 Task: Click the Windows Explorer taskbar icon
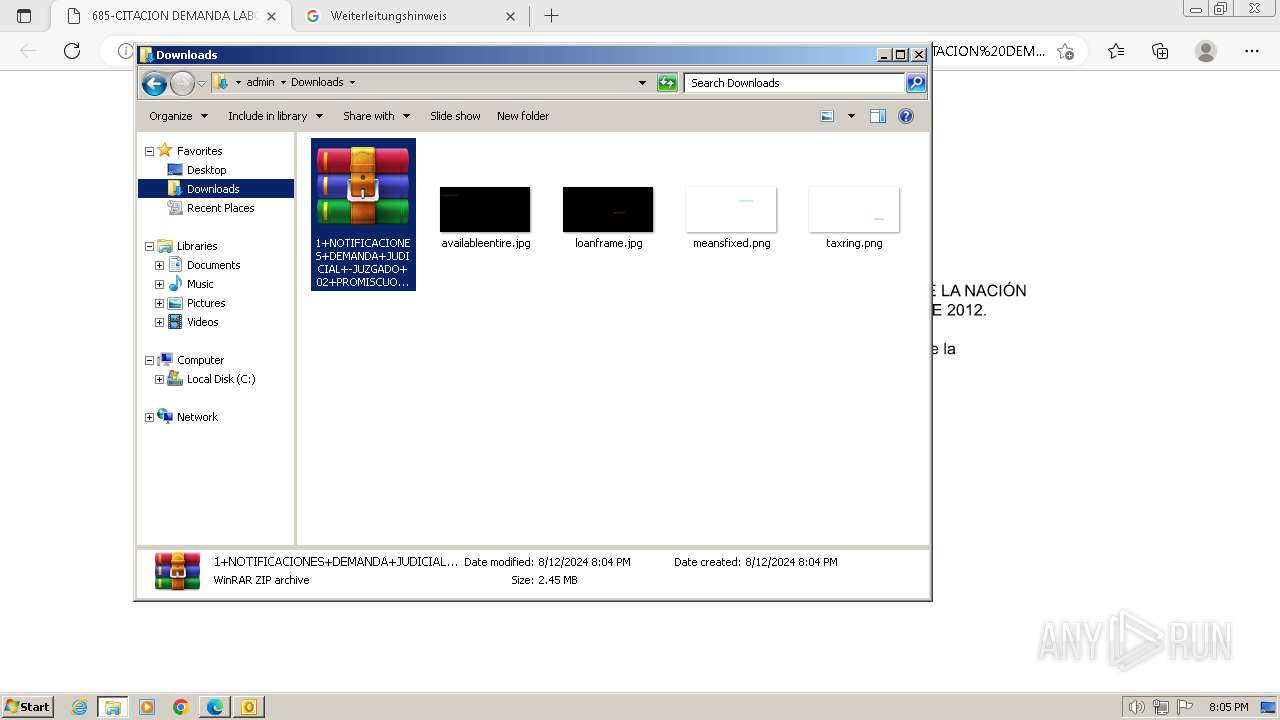click(112, 707)
